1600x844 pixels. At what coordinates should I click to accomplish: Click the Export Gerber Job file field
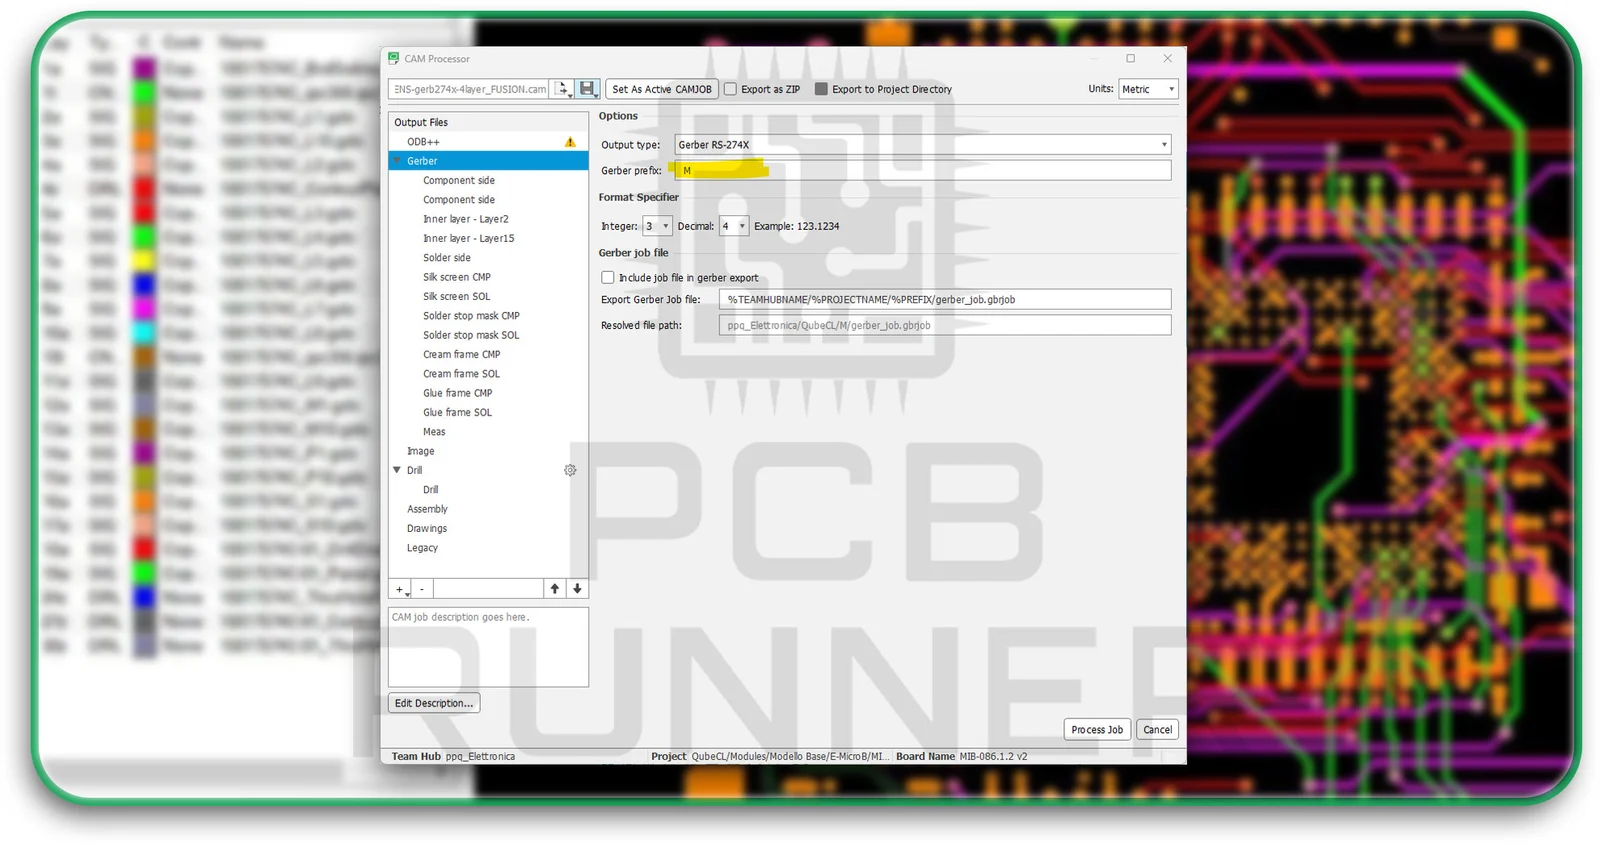pyautogui.click(x=945, y=299)
